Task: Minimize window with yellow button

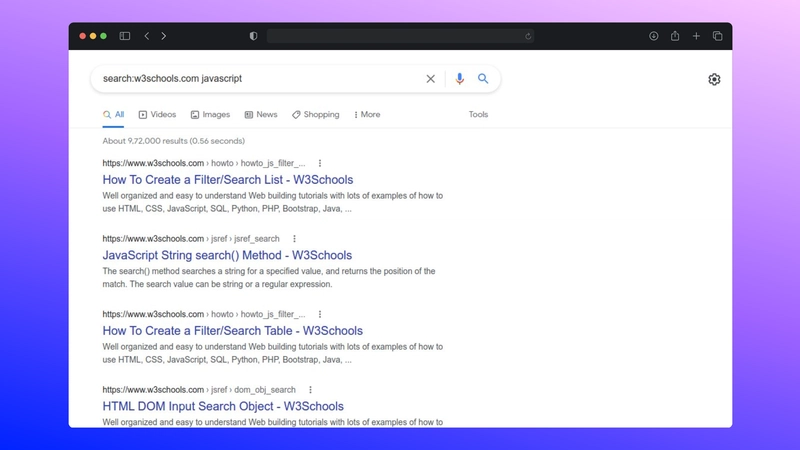Action: point(93,36)
